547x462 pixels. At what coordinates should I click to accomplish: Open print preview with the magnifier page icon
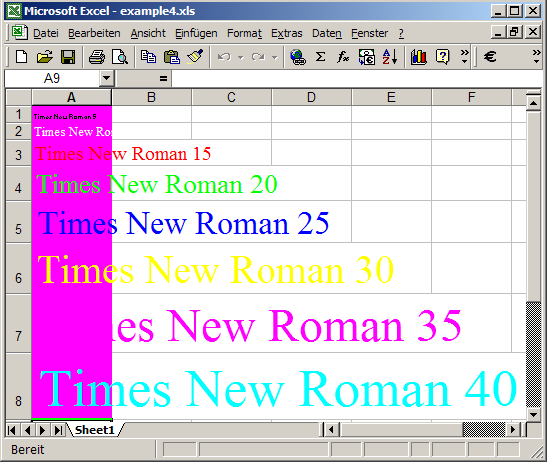[x=120, y=57]
